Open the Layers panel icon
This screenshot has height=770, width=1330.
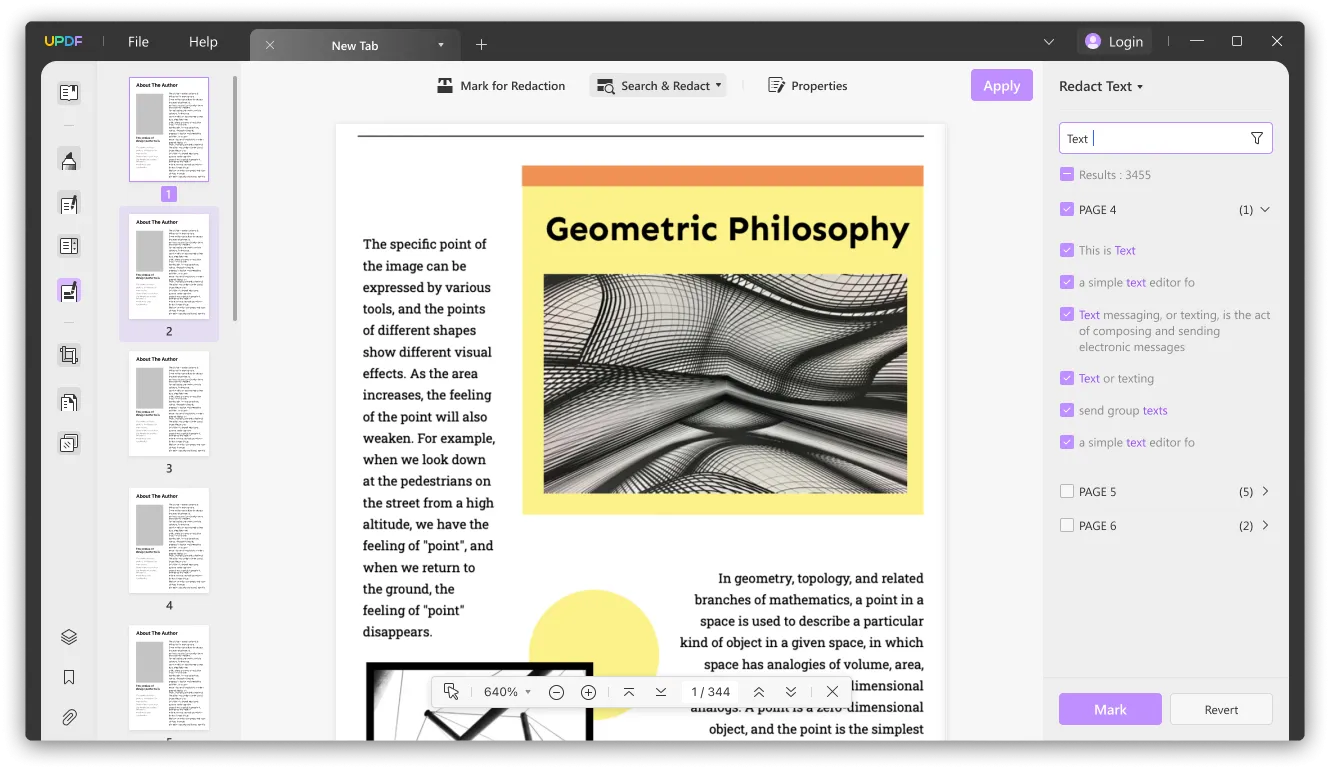pos(69,637)
